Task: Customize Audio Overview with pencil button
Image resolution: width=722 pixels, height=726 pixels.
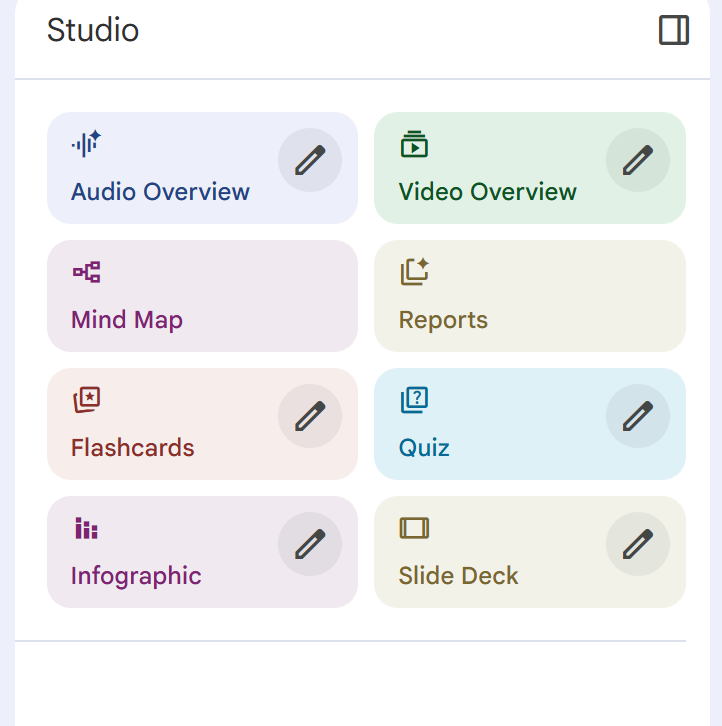Action: pyautogui.click(x=310, y=160)
